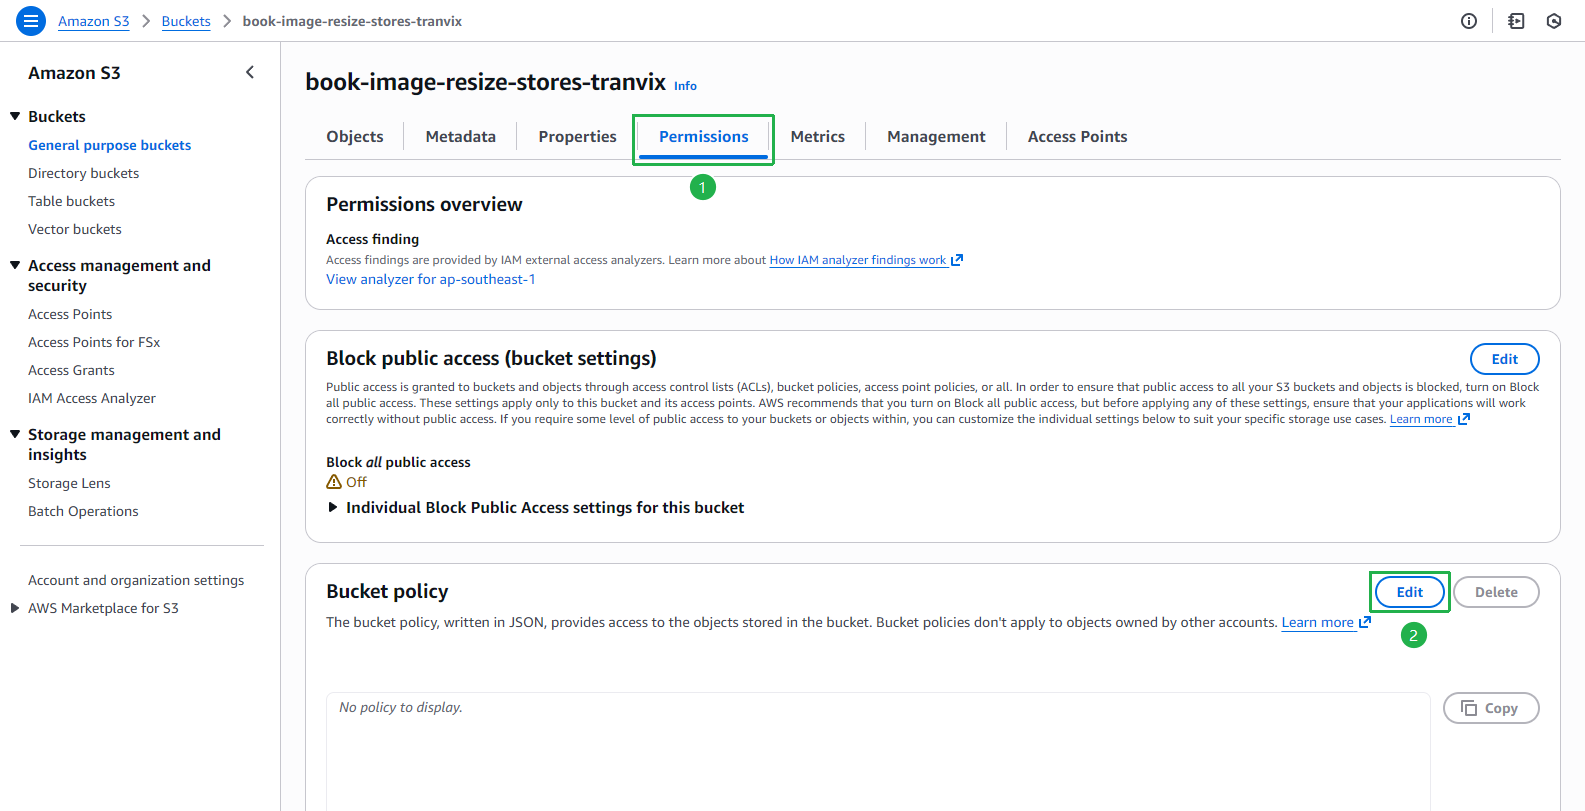Click the Delete bucket policy button

(x=1496, y=592)
